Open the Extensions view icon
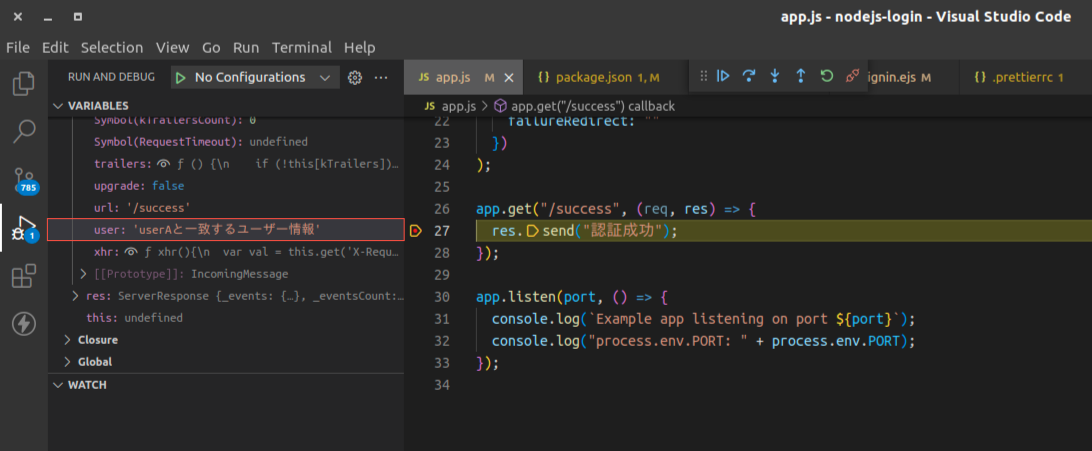 click(24, 276)
